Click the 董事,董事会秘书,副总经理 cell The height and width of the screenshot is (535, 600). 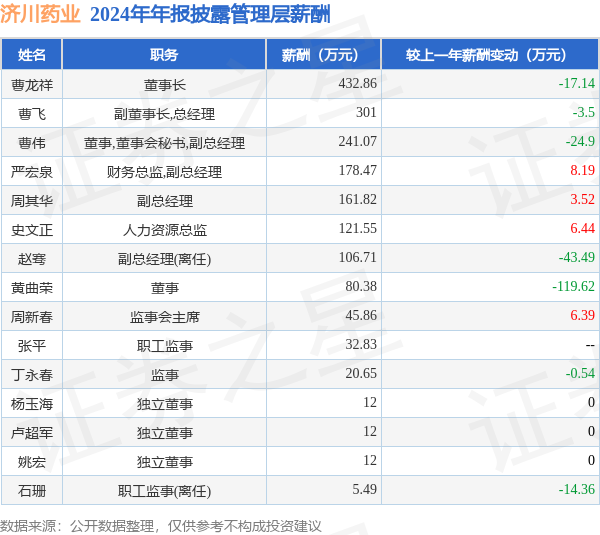coord(165,143)
